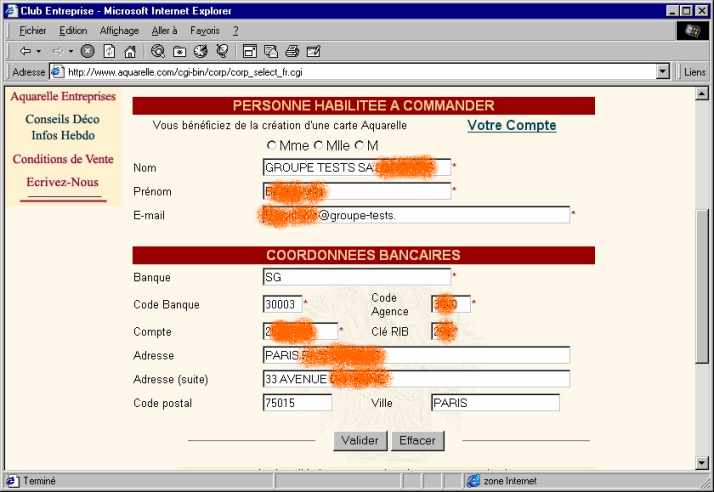
Task: Click the 'zone Internet' status text
Action: [510, 481]
